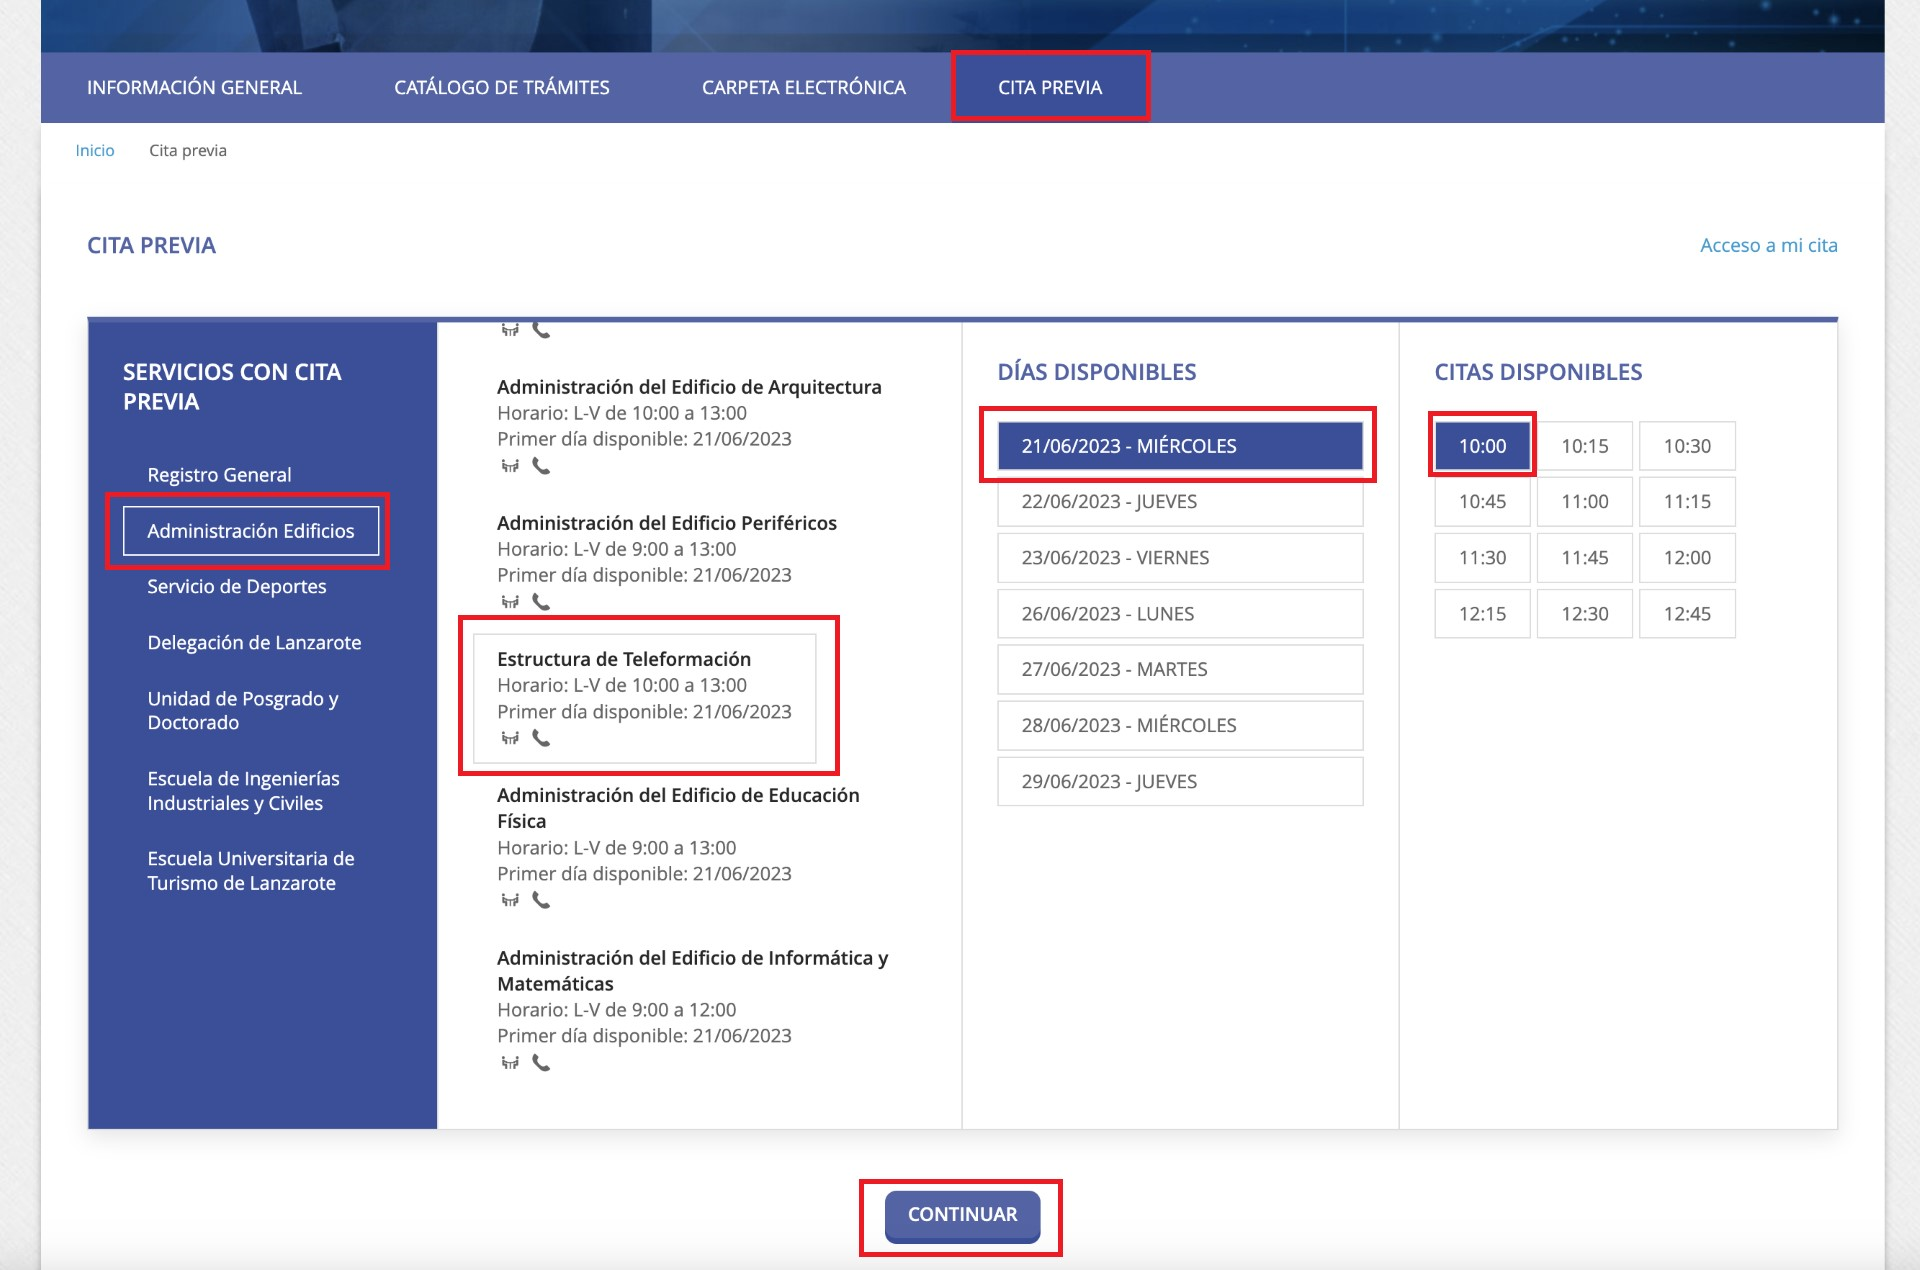Viewport: 1920px width, 1270px height.
Task: Select the 10:30 appointment slot
Action: coord(1687,446)
